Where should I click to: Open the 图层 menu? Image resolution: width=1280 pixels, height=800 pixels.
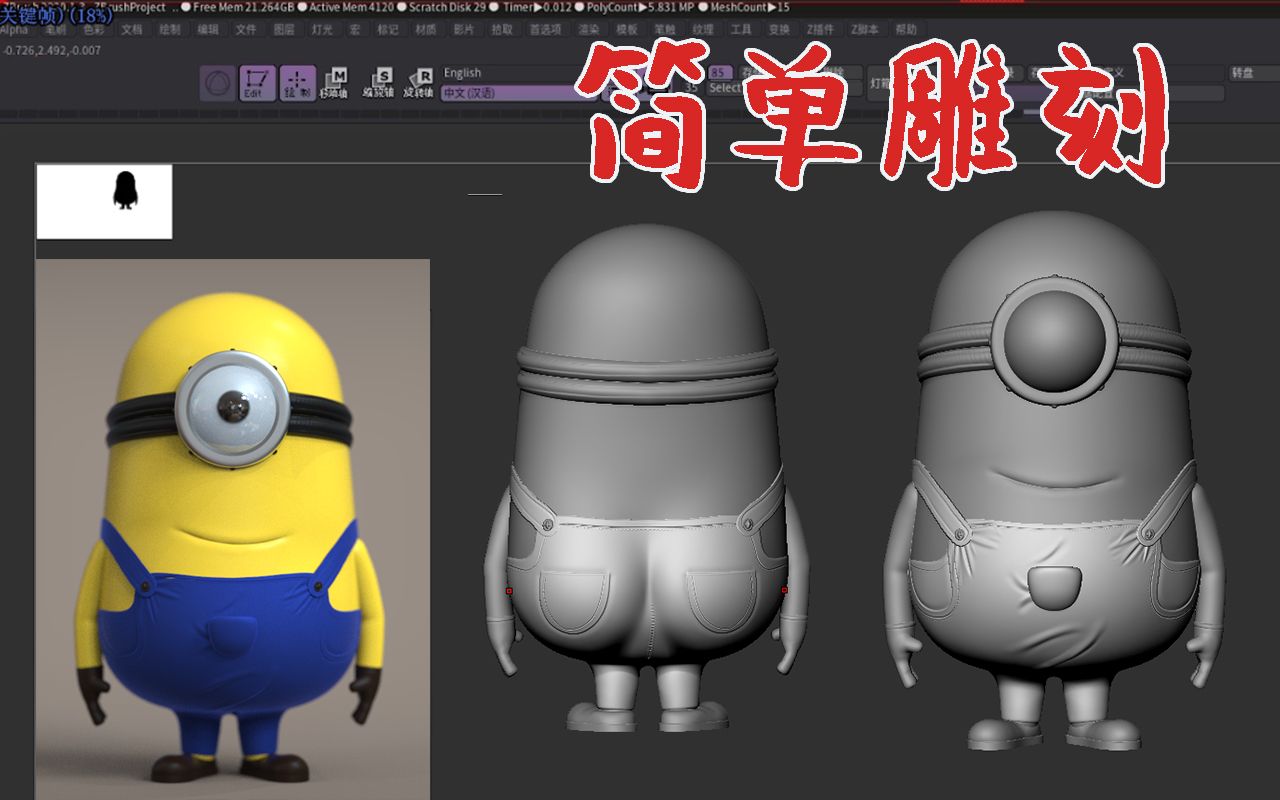point(284,30)
